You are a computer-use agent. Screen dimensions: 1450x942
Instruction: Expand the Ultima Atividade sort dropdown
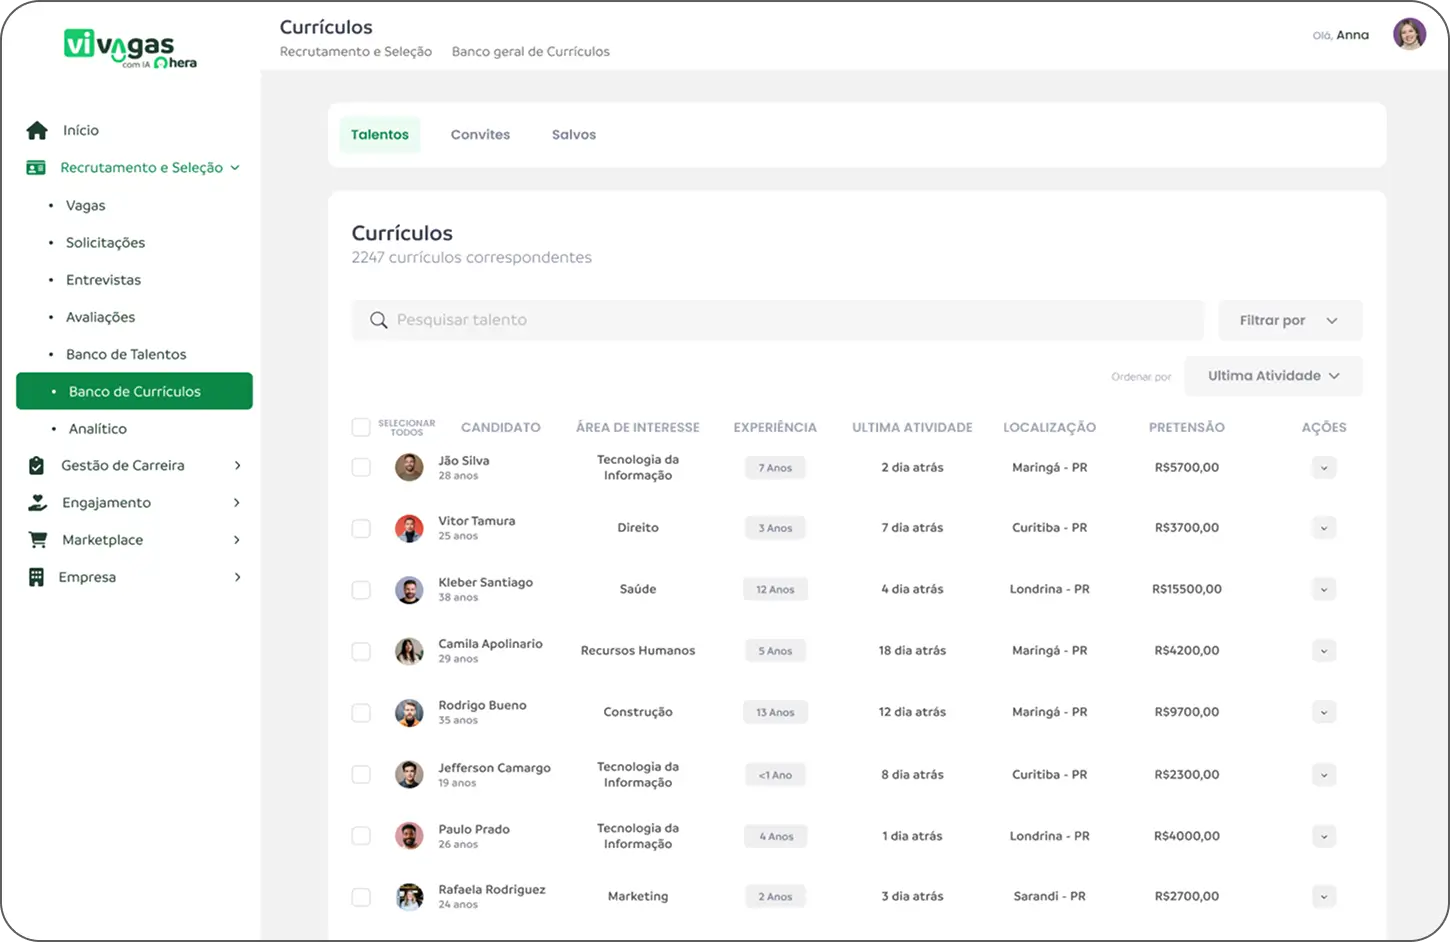click(1272, 376)
